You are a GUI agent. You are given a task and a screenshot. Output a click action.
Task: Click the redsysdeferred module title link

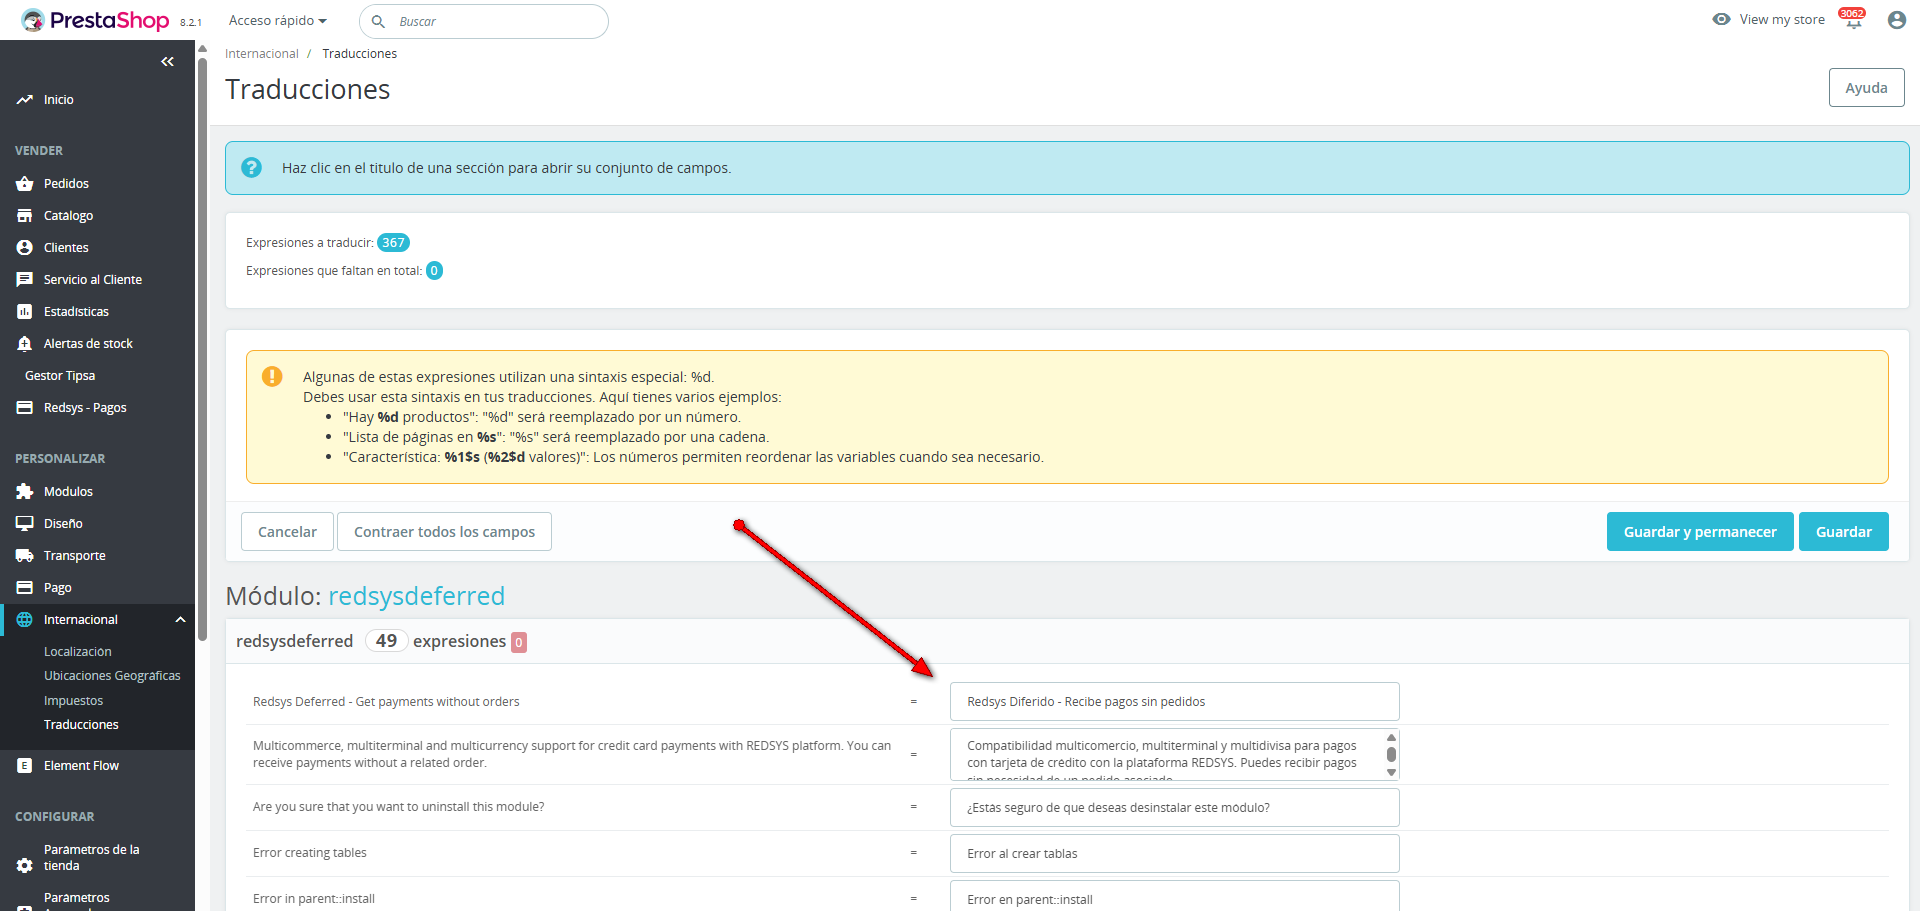[x=416, y=596]
